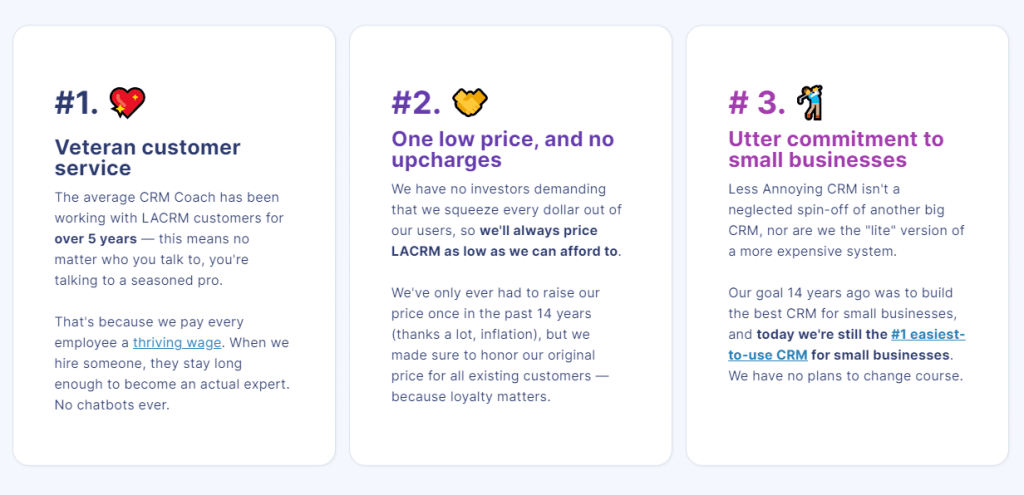Follow the "#1 easiest-to-use CRM" link
The width and height of the screenshot is (1024, 495).
tap(928, 334)
